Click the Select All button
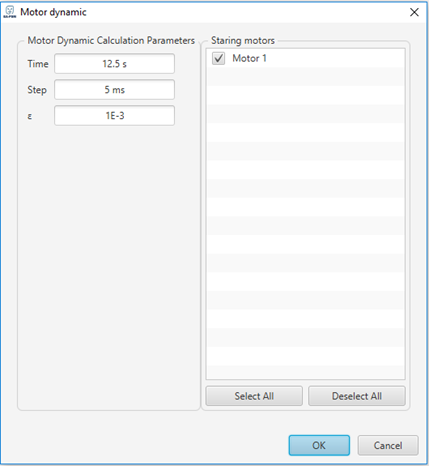Viewport: 429px width, 466px height. click(x=254, y=396)
